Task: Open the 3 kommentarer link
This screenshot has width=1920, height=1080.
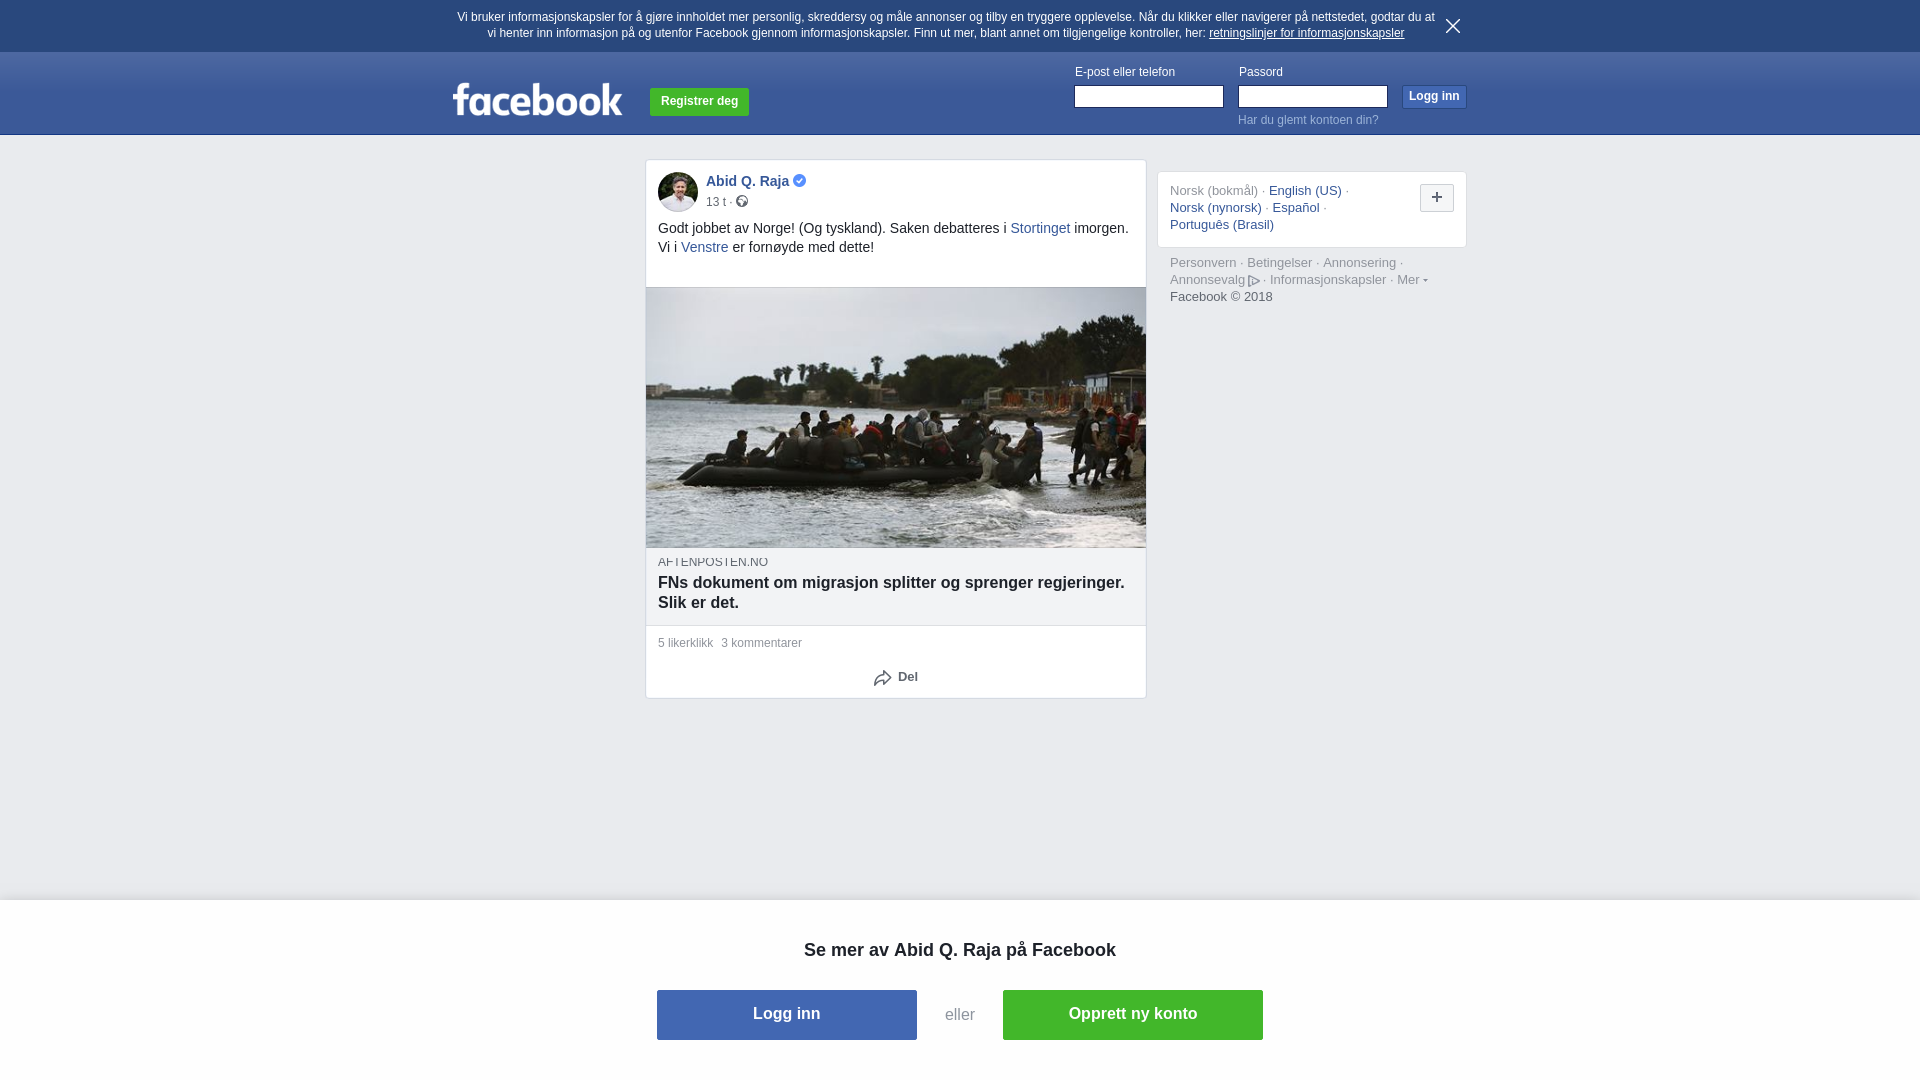Action: (761, 643)
